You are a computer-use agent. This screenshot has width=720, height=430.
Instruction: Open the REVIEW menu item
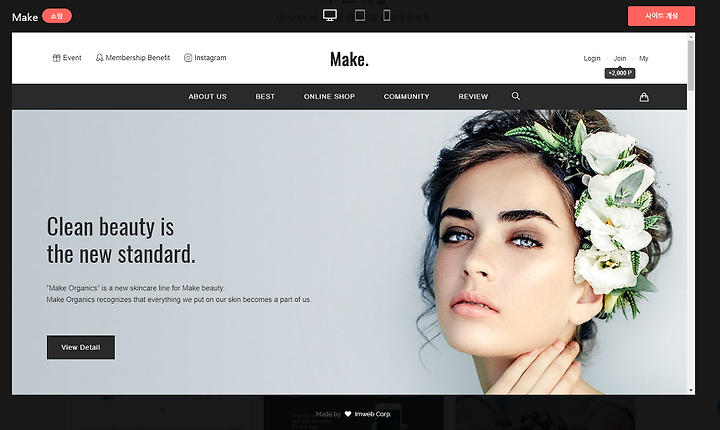pyautogui.click(x=473, y=96)
